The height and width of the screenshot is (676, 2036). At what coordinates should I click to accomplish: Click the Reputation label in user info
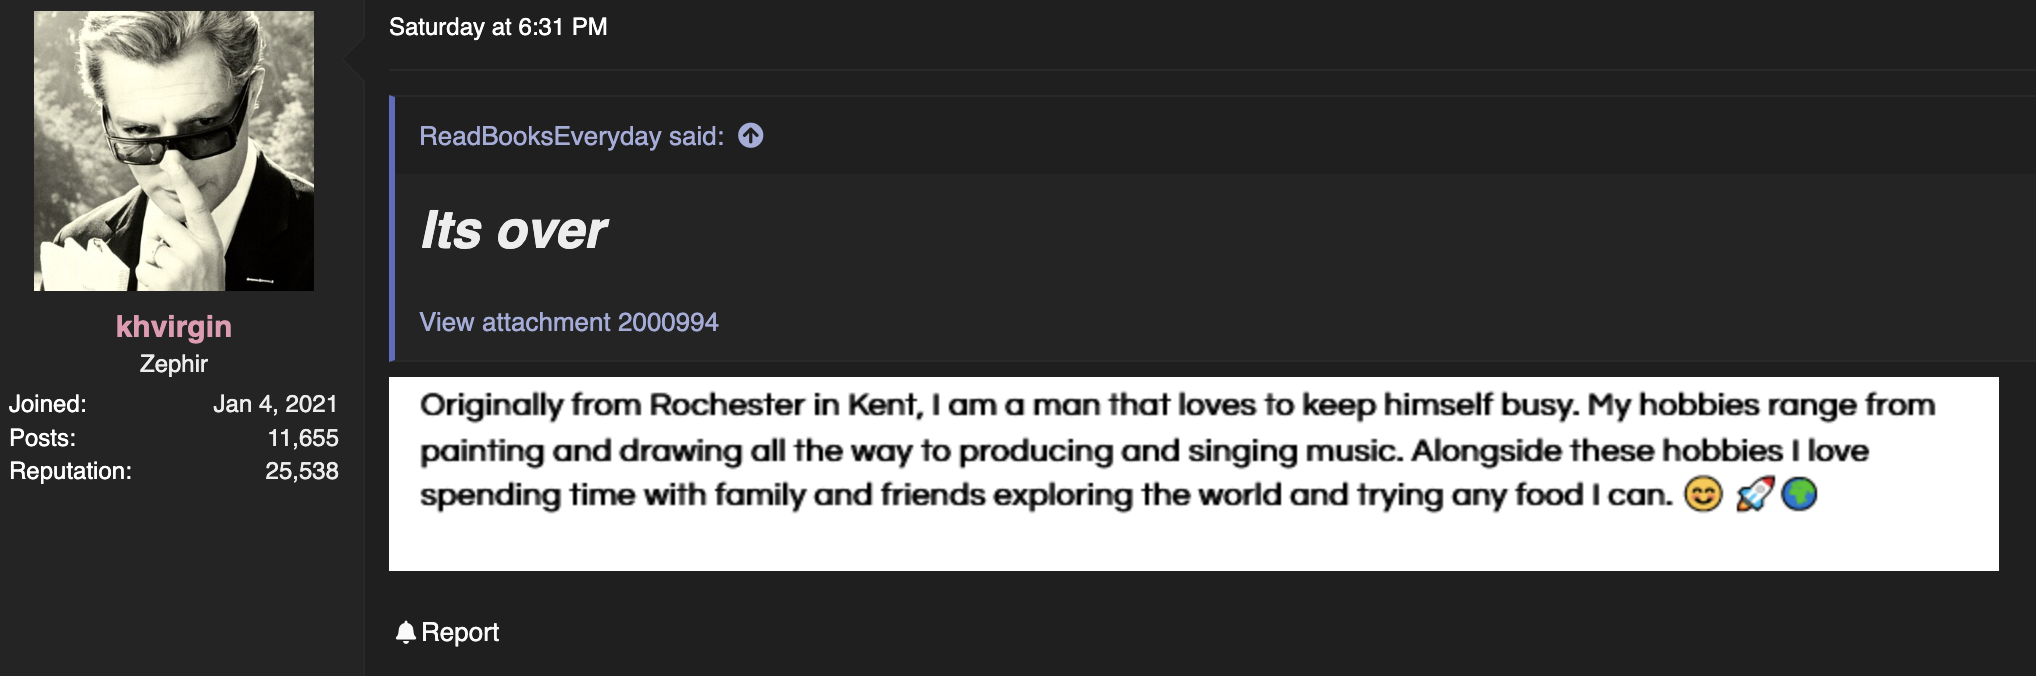point(71,471)
